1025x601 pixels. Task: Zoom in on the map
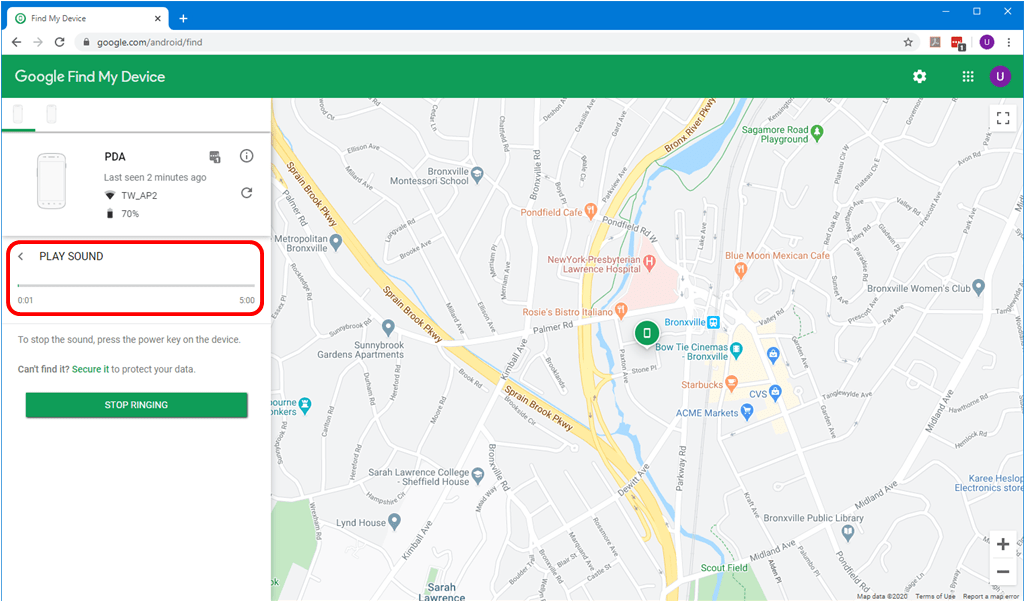(1003, 544)
